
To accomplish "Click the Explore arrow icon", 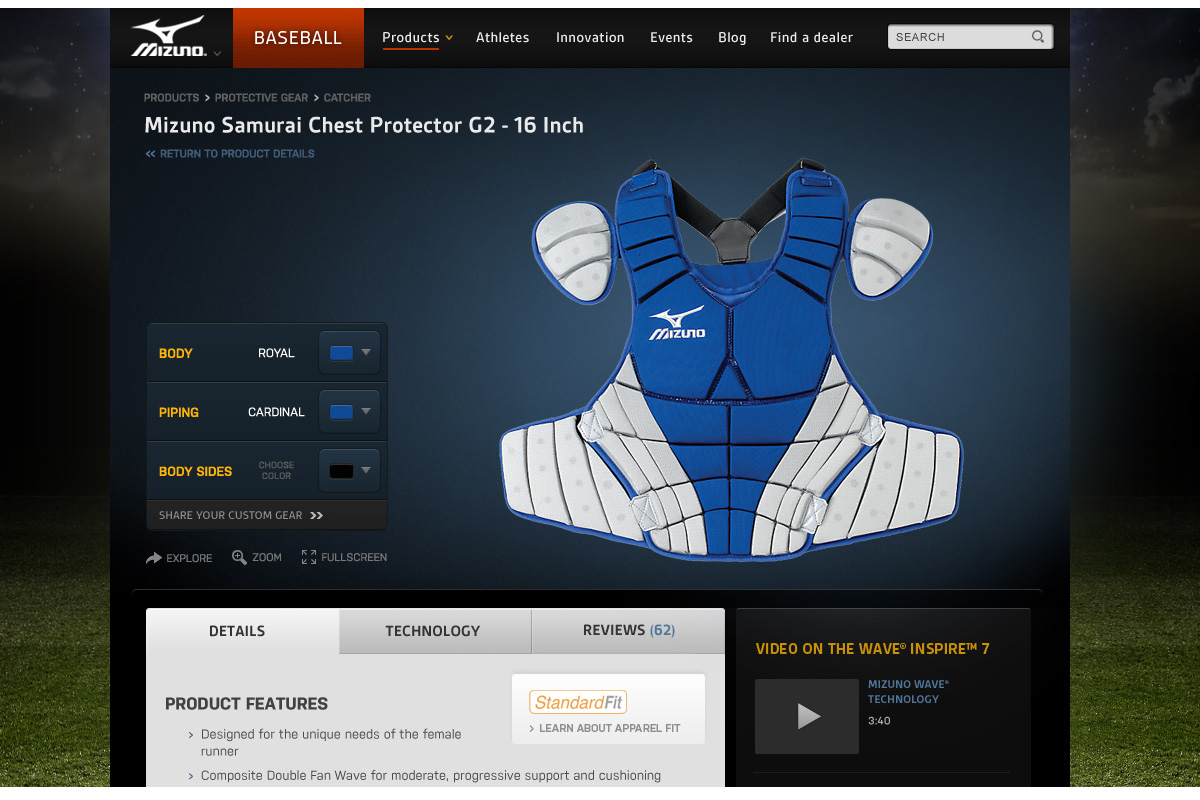I will pos(154,558).
